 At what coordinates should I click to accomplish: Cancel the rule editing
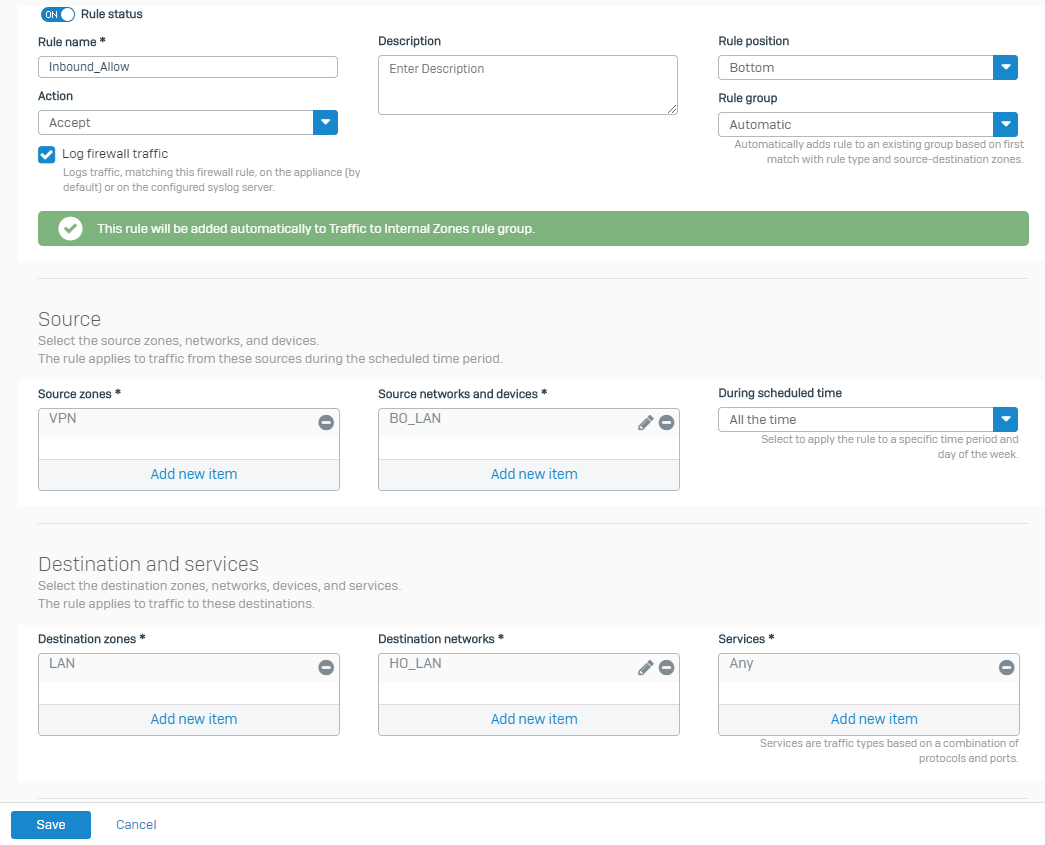136,825
